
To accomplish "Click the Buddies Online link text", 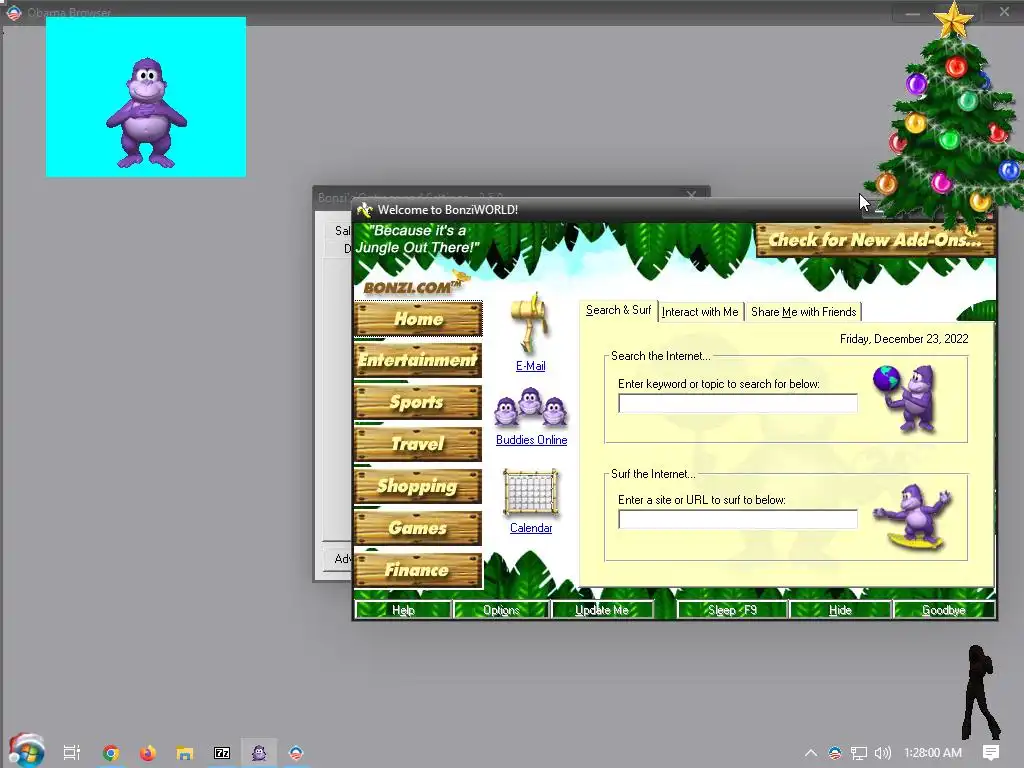I will coord(532,440).
